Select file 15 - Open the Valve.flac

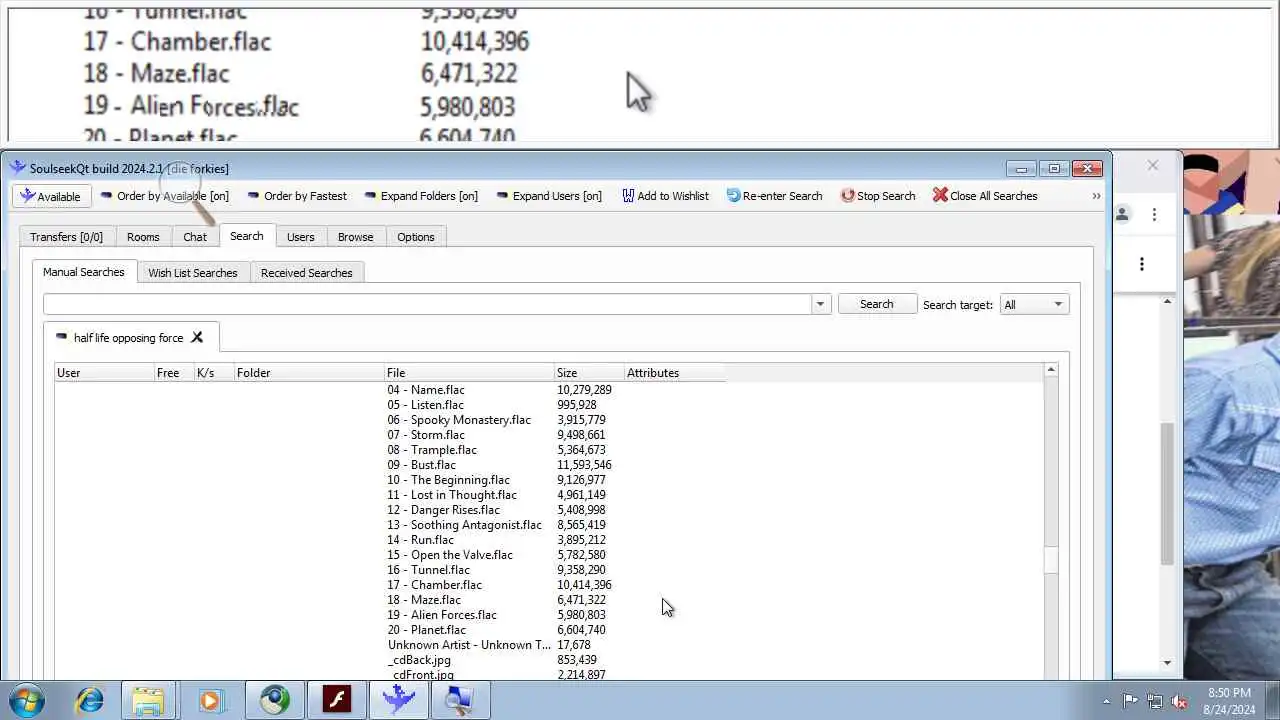point(450,555)
